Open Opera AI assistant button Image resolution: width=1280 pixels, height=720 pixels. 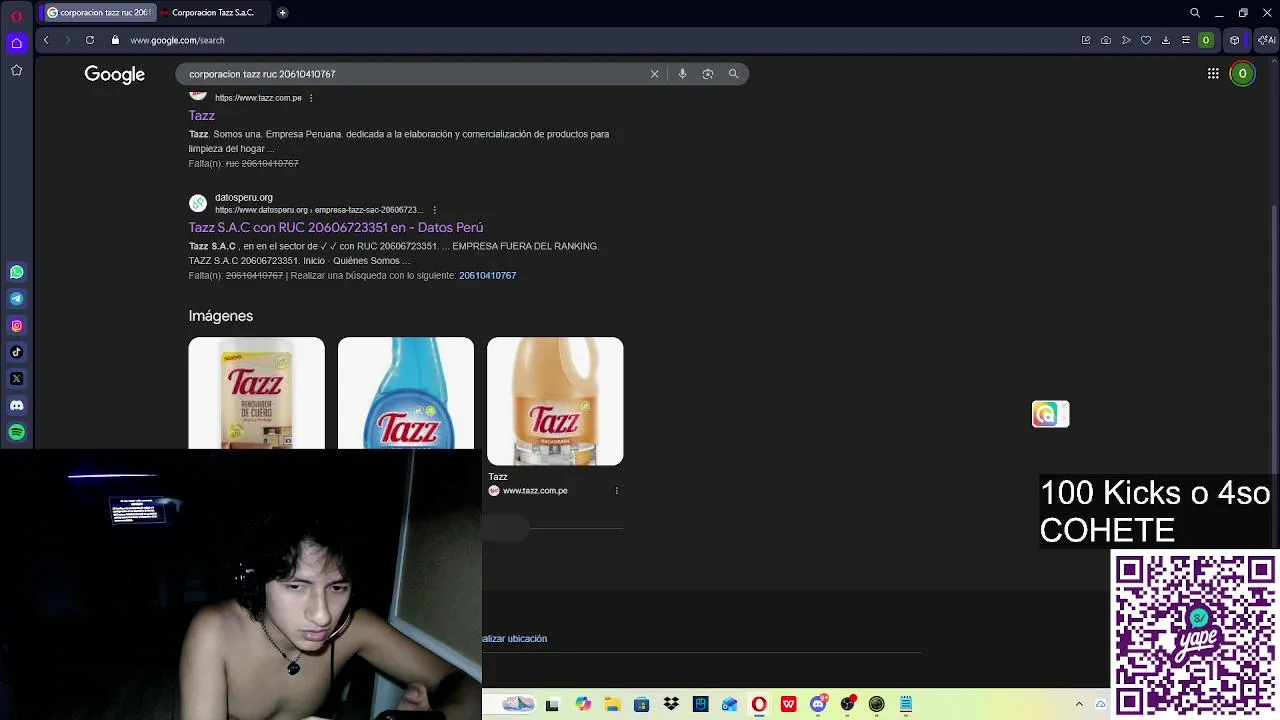pos(1266,40)
